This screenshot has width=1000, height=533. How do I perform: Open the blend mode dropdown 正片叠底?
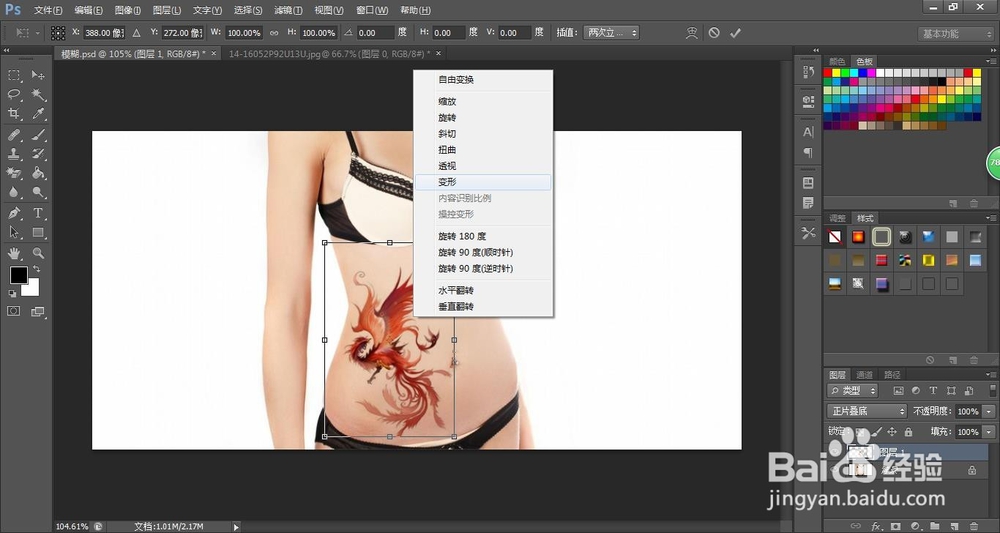click(x=866, y=411)
